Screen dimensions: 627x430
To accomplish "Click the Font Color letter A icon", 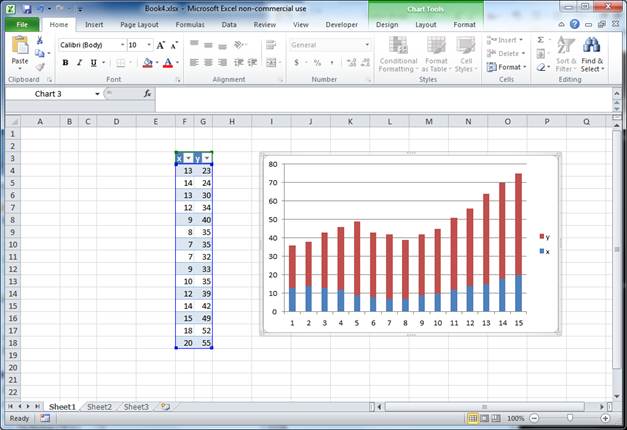I will point(168,63).
